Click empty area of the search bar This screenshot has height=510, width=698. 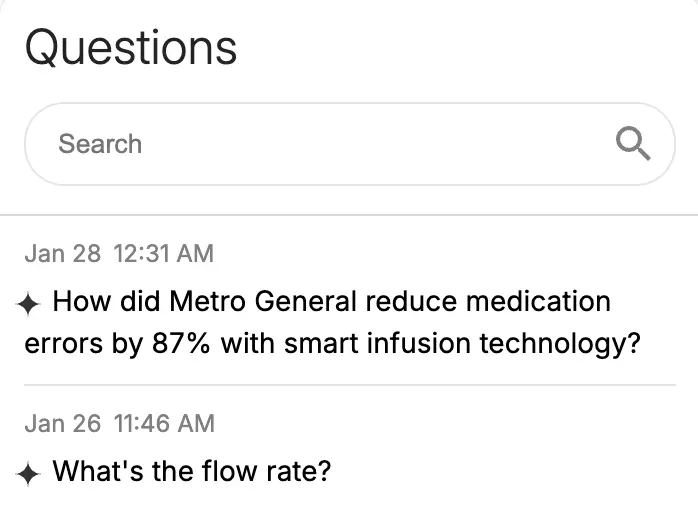click(x=380, y=144)
